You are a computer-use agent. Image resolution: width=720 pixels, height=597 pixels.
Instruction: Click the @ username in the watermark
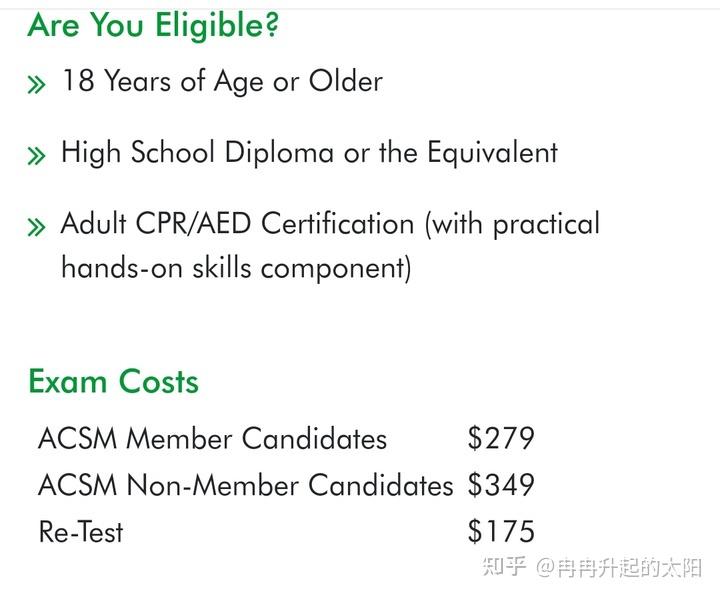(x=619, y=568)
